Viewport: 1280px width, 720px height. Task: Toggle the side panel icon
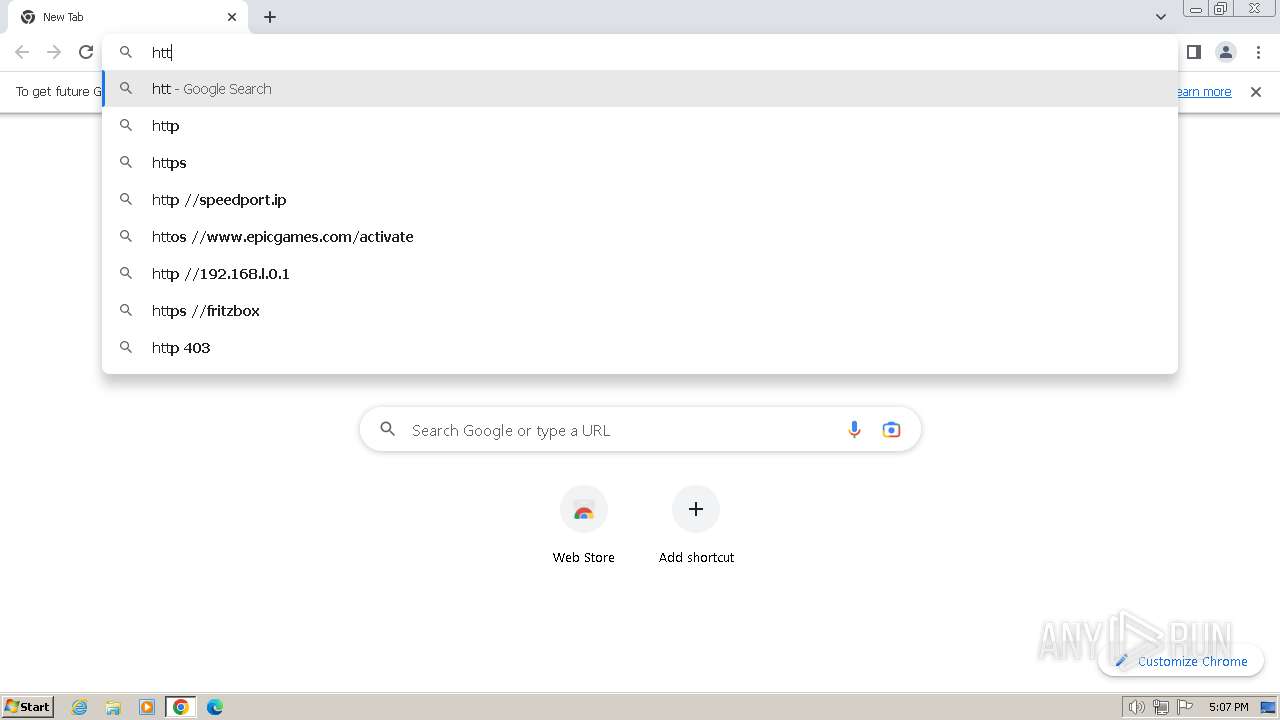point(1193,52)
